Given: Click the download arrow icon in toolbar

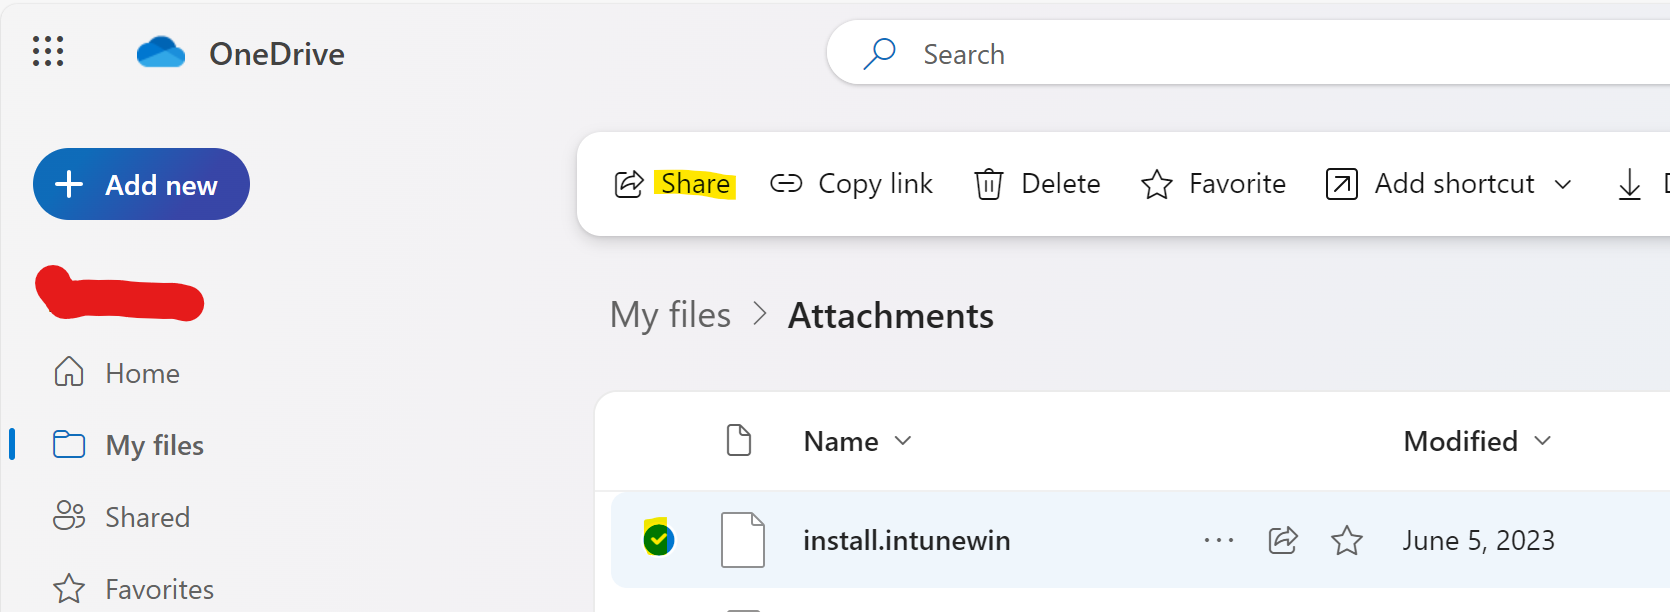Looking at the screenshot, I should (x=1629, y=184).
